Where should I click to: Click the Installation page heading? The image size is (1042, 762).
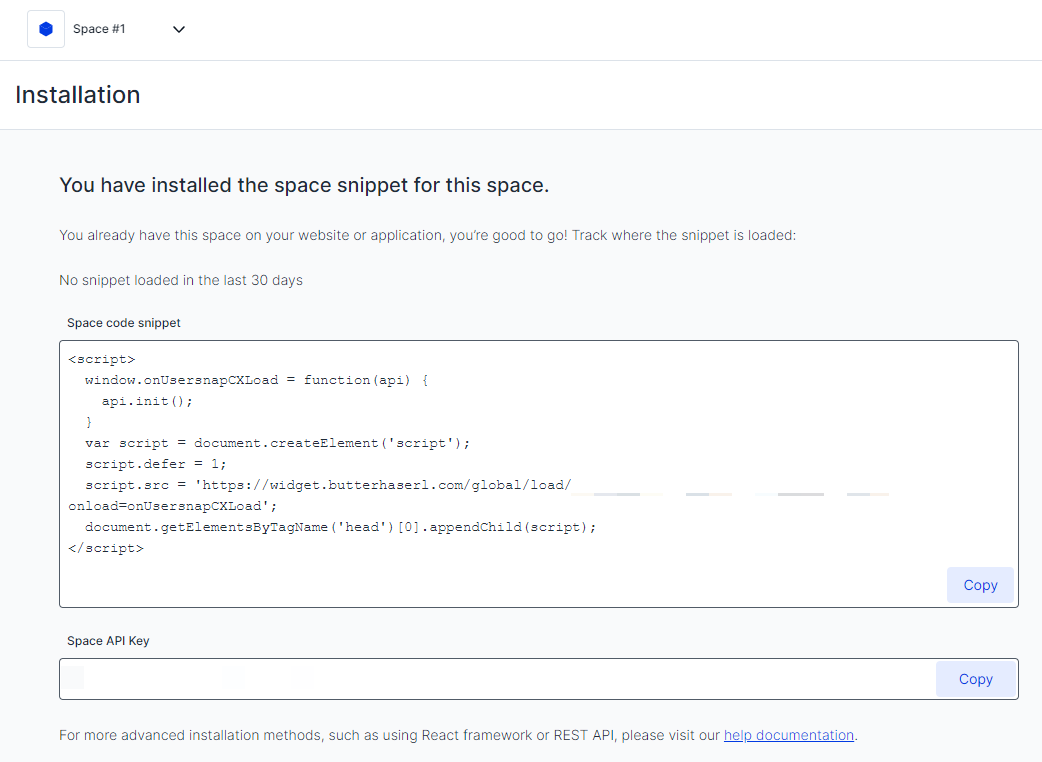tap(78, 94)
